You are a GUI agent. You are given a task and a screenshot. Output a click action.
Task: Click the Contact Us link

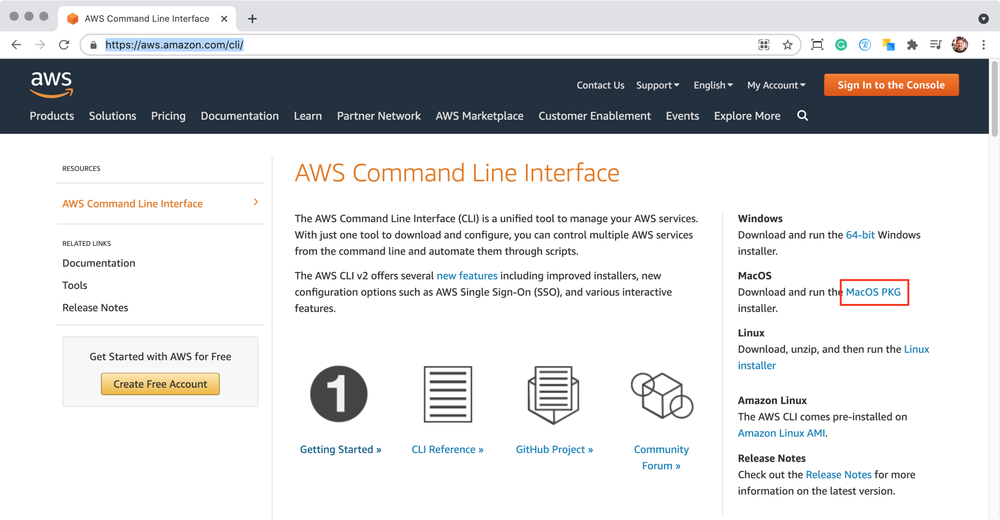point(600,85)
